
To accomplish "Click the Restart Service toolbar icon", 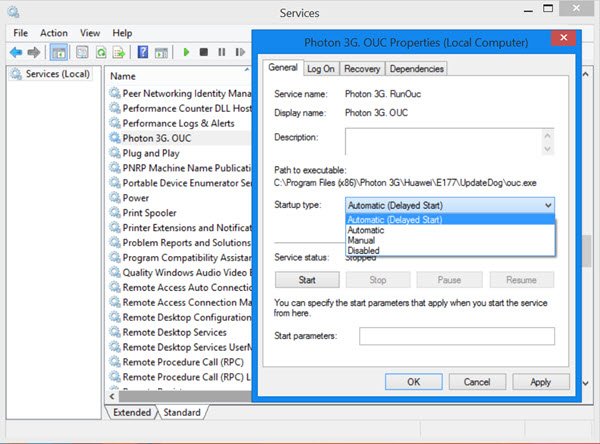I will (240, 52).
